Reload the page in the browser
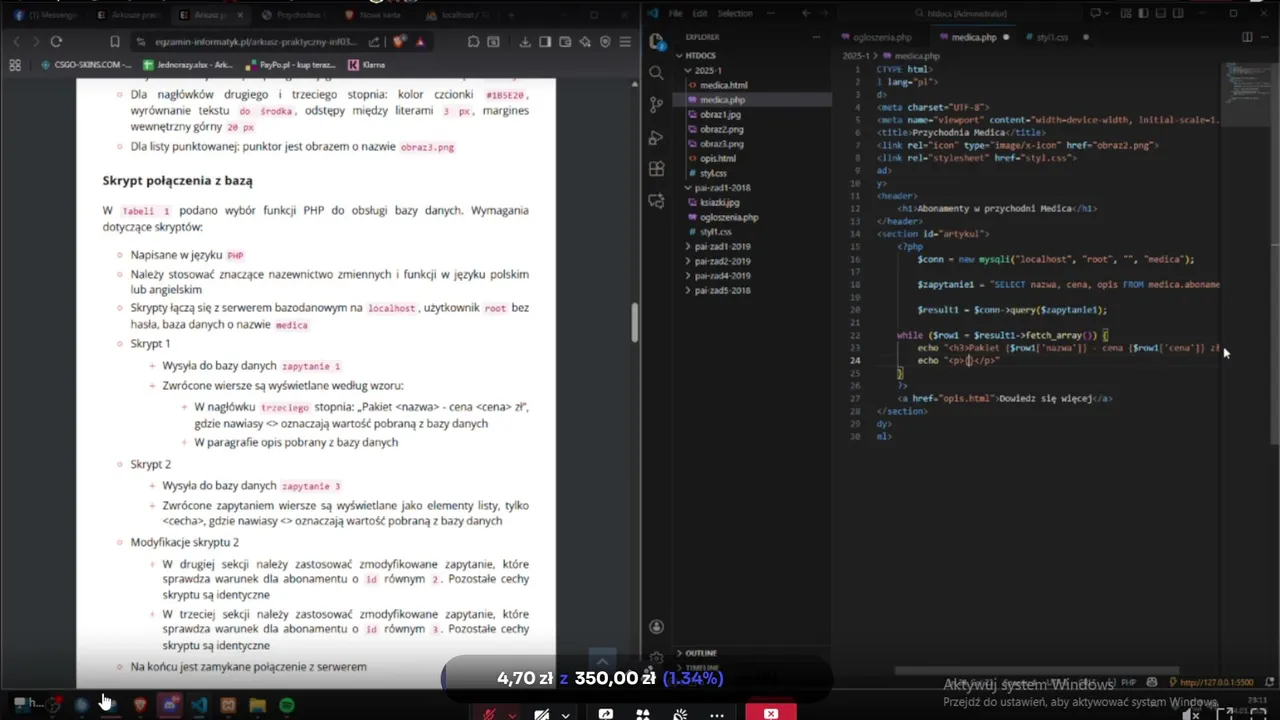The width and height of the screenshot is (1280, 720). pos(56,41)
